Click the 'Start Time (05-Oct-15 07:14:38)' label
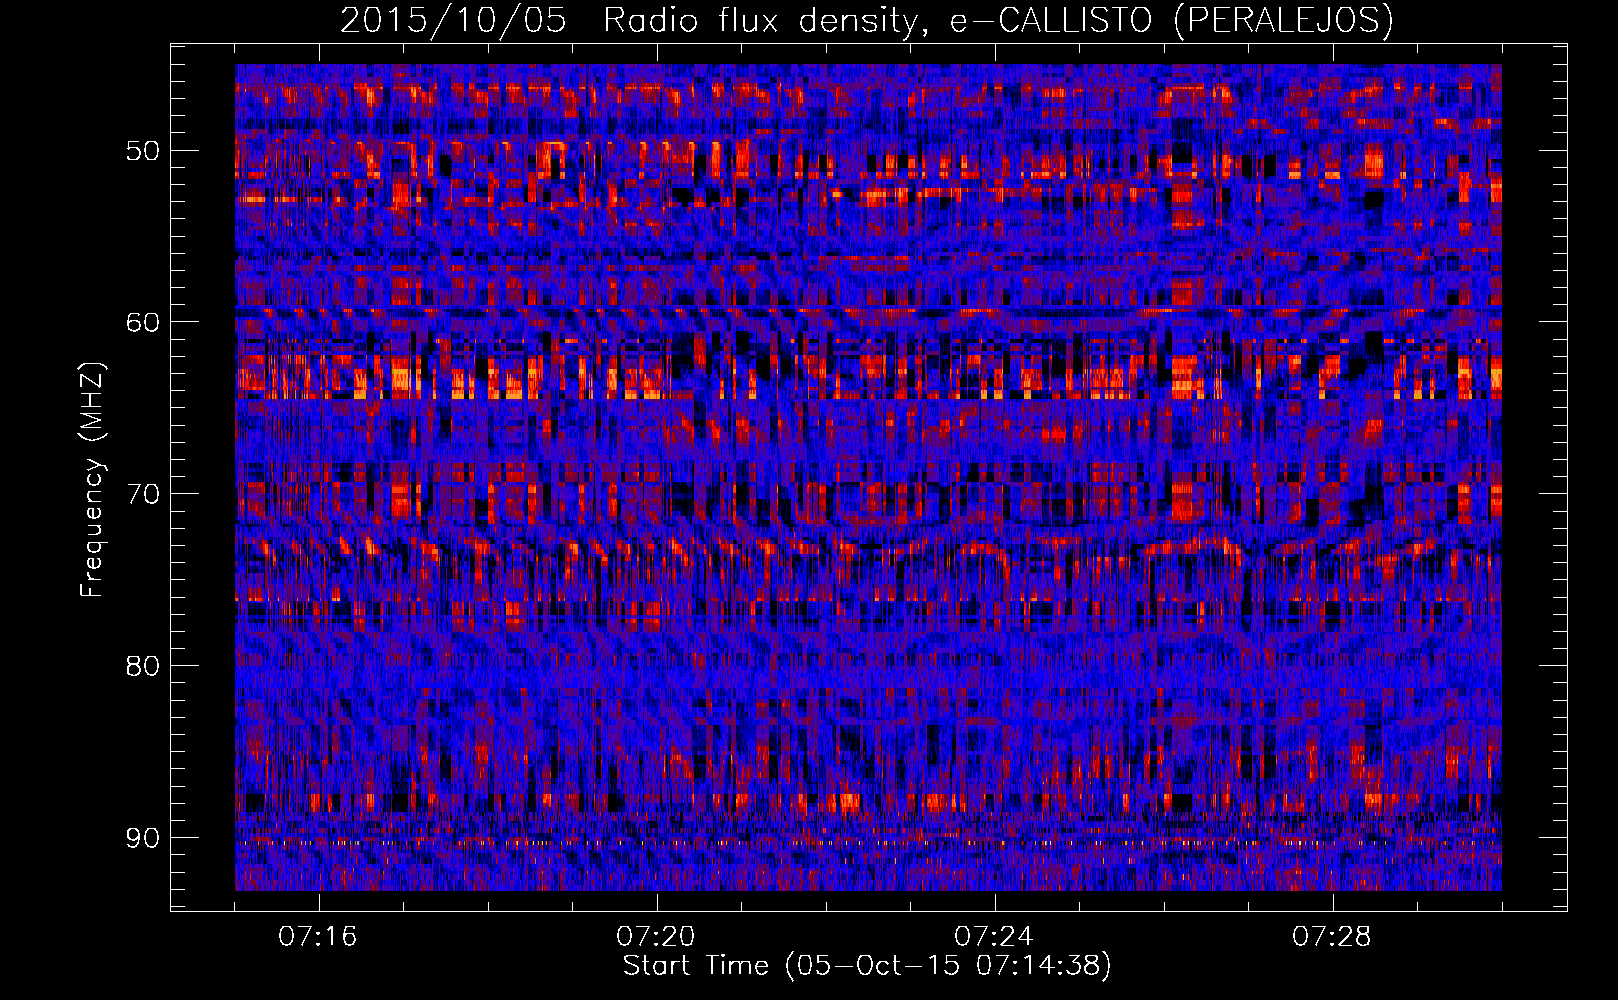The height and width of the screenshot is (1000, 1618). pyautogui.click(x=867, y=966)
